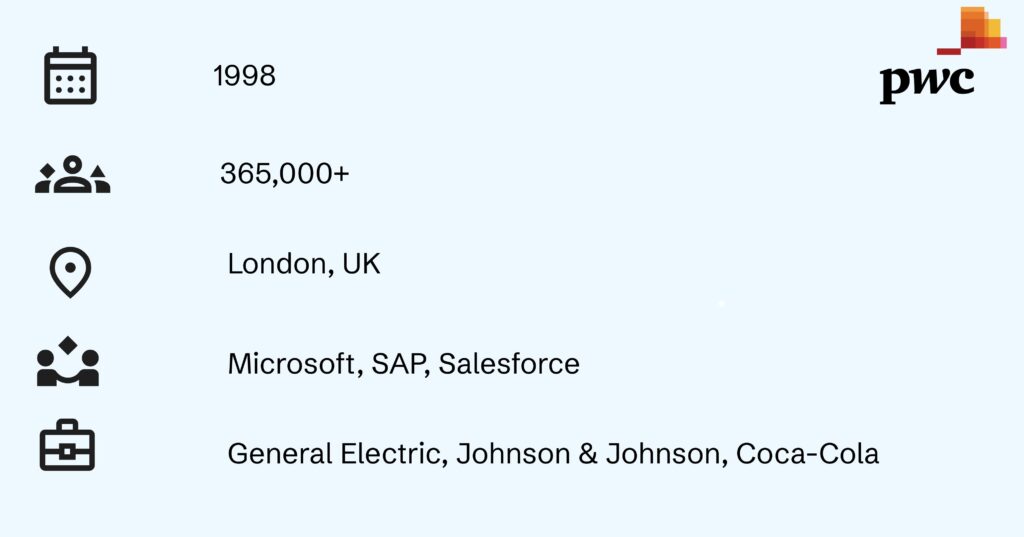Select the group of people icon
The height and width of the screenshot is (537, 1024).
(72, 174)
